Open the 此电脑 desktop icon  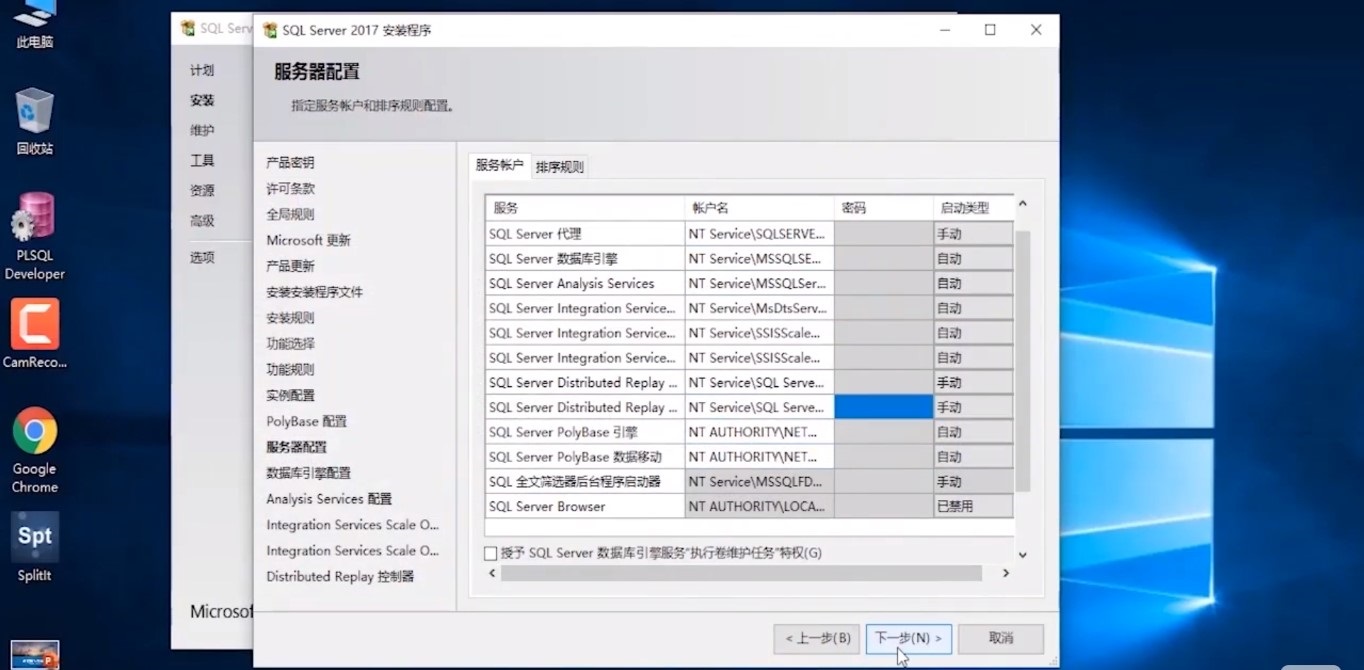(x=34, y=25)
